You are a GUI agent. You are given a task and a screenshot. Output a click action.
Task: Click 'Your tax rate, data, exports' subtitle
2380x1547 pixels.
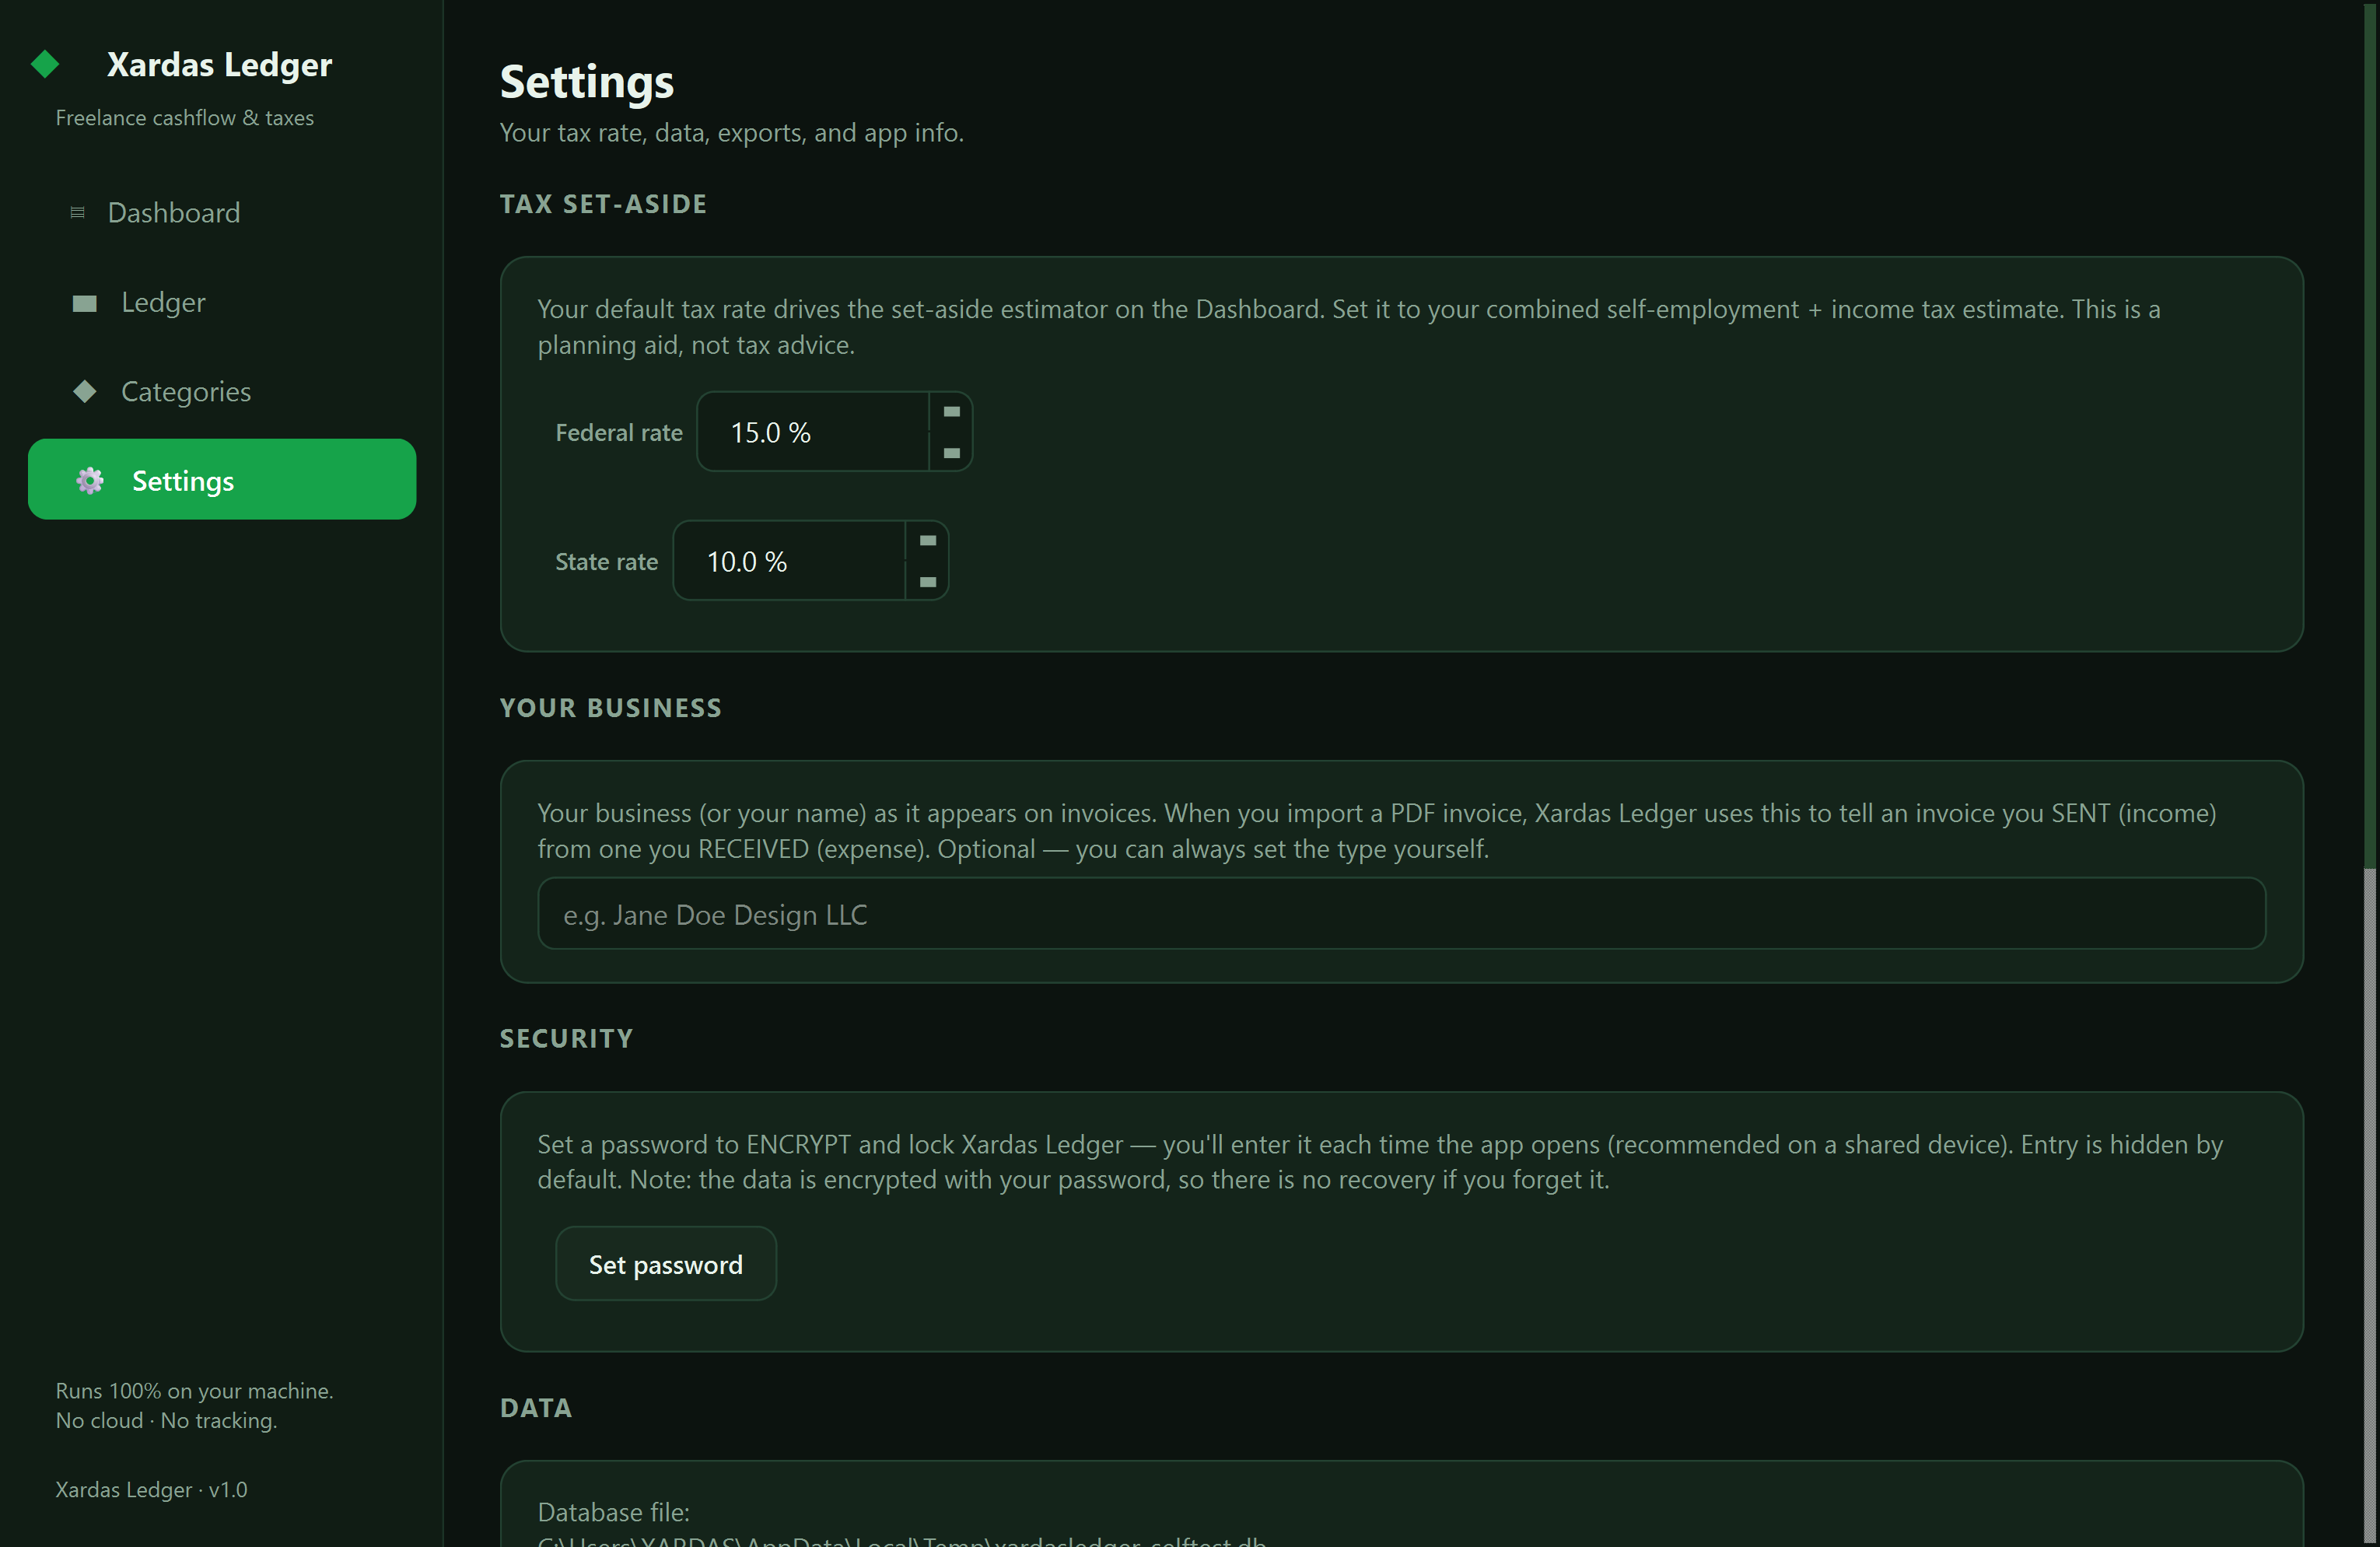731,133
